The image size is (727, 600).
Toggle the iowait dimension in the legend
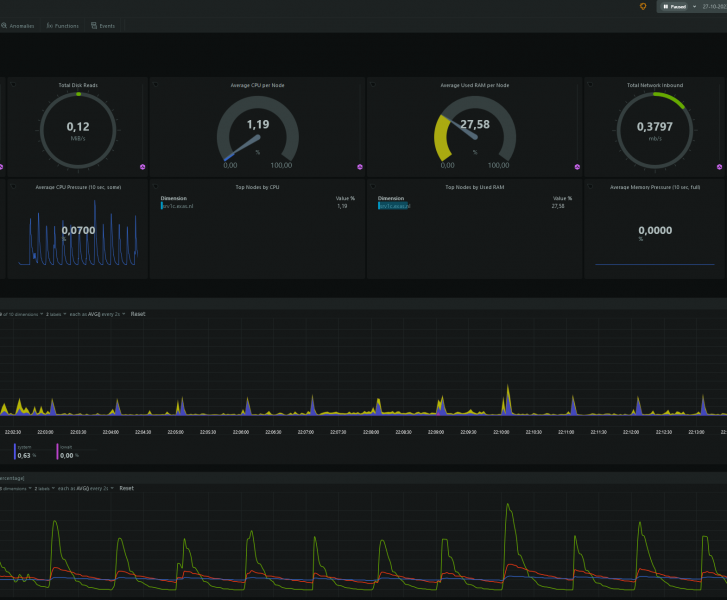(x=69, y=452)
